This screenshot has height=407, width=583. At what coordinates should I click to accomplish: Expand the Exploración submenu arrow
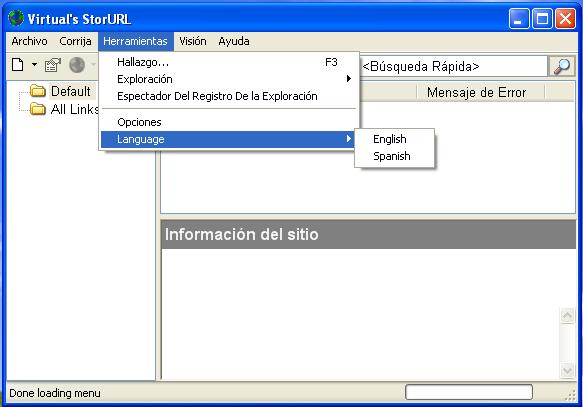click(x=348, y=78)
